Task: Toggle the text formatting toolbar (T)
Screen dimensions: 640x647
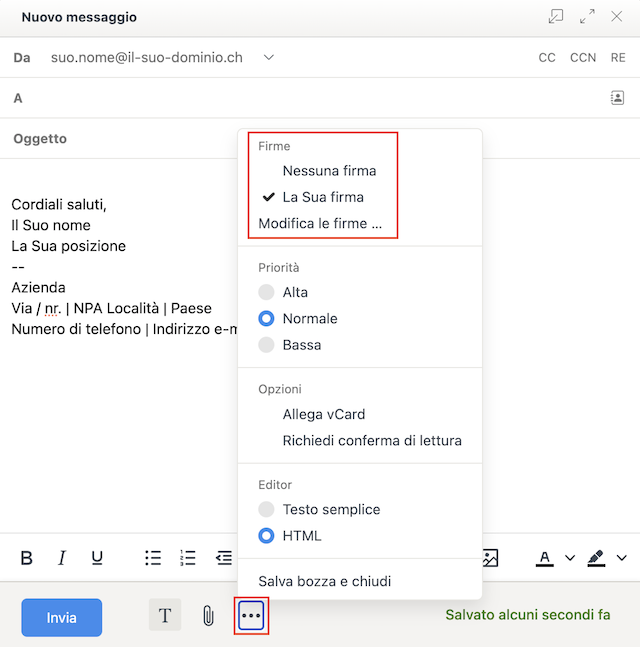Action: click(165, 615)
